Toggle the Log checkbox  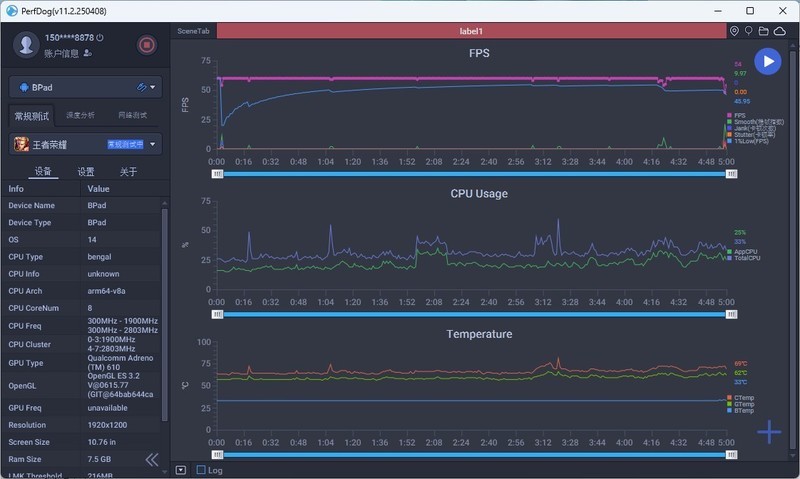pos(201,469)
